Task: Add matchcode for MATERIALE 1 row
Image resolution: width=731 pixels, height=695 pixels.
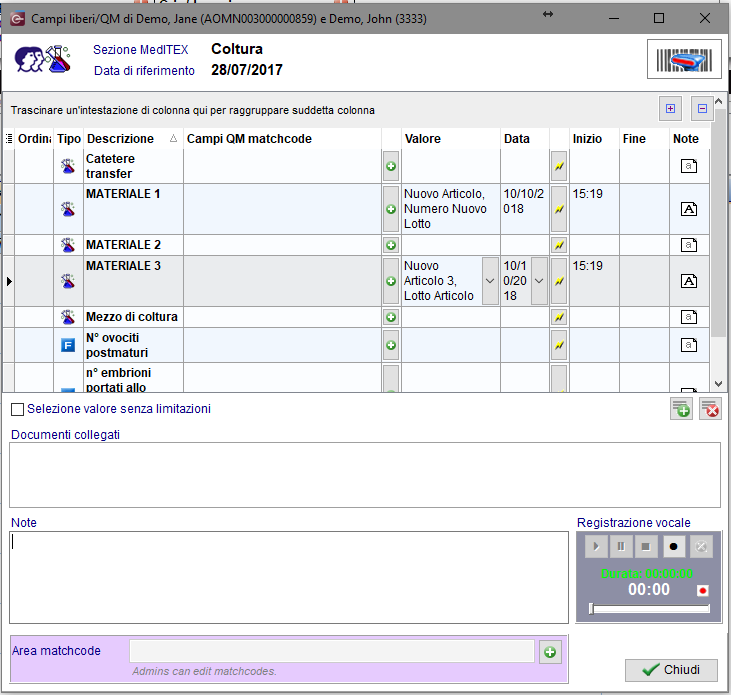Action: click(x=391, y=209)
